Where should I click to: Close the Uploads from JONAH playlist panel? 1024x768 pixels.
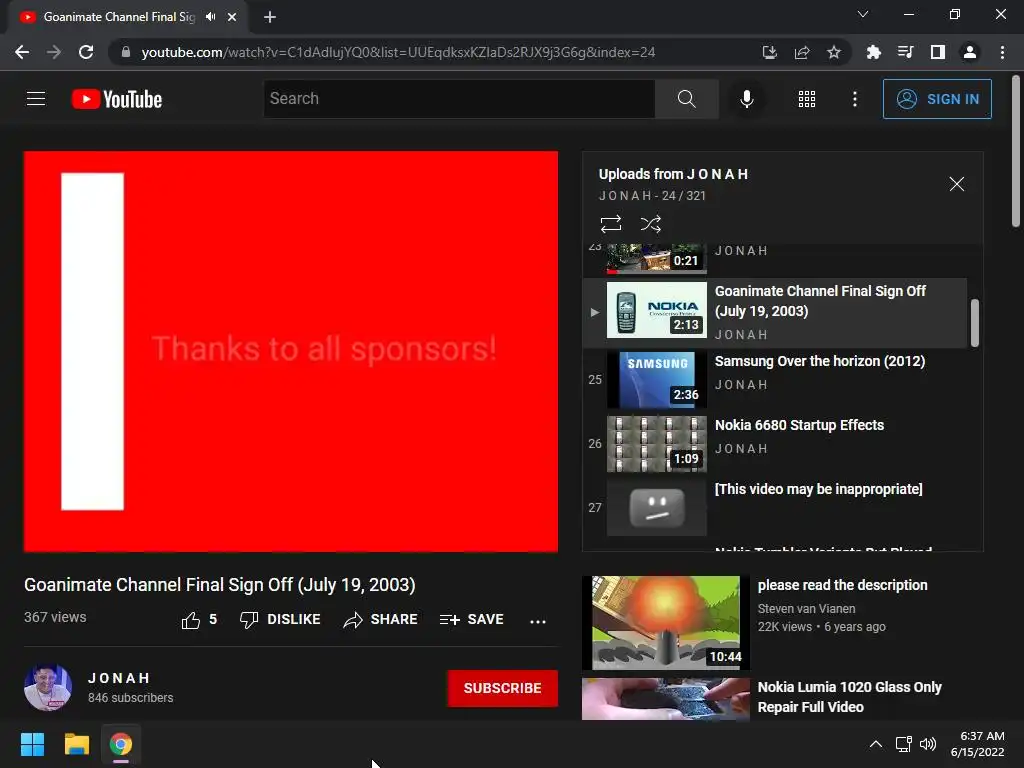click(x=956, y=184)
